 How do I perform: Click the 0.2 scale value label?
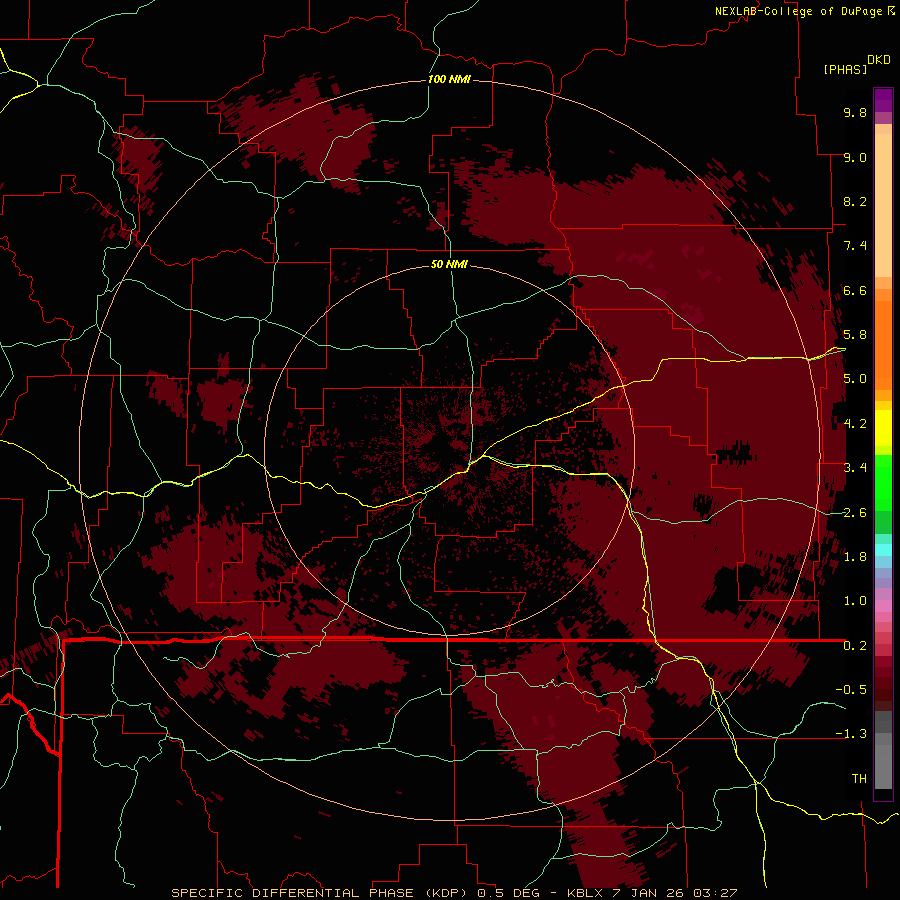tap(855, 646)
